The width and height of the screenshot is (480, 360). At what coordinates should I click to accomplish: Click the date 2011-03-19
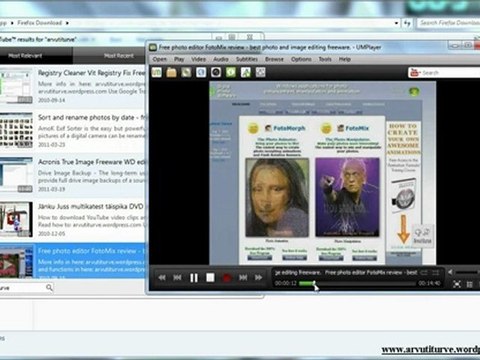click(51, 189)
